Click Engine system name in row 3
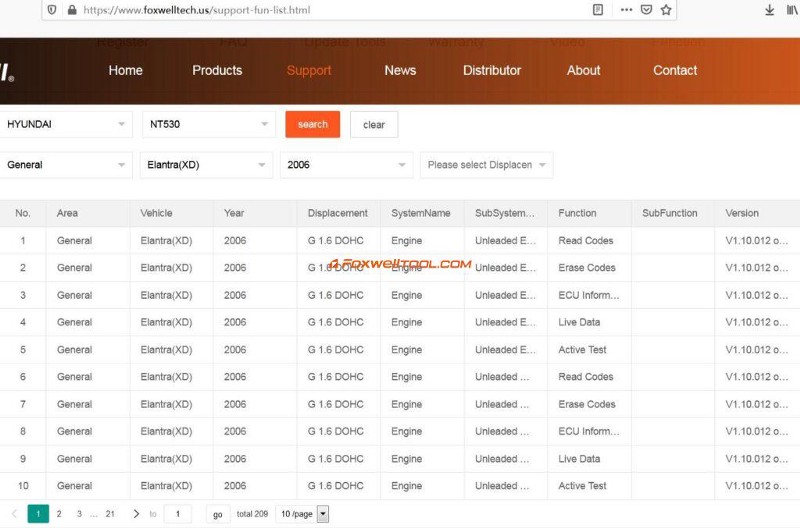The image size is (800, 528). click(x=407, y=295)
